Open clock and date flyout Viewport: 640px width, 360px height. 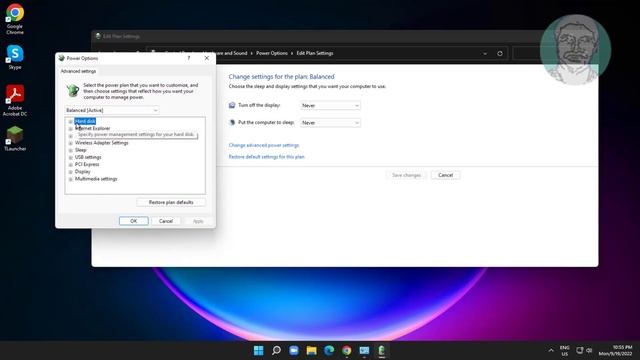click(x=615, y=351)
